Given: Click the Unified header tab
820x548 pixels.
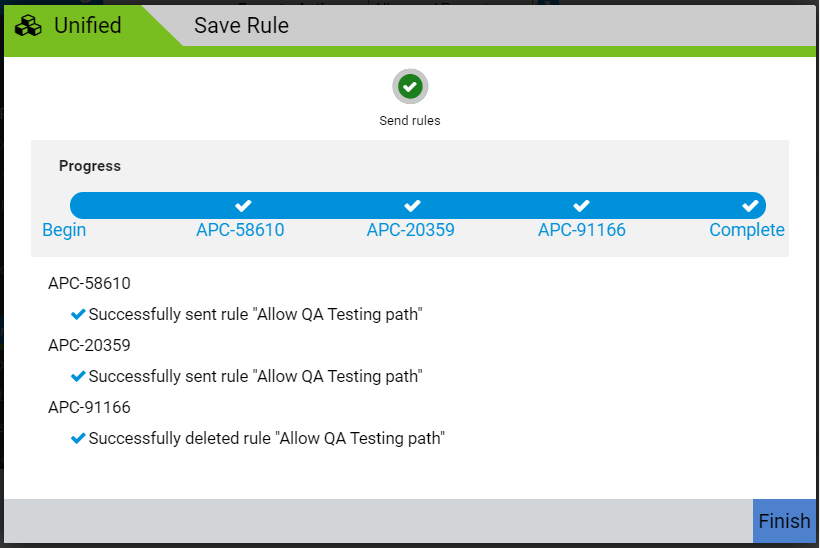Looking at the screenshot, I should (x=87, y=26).
